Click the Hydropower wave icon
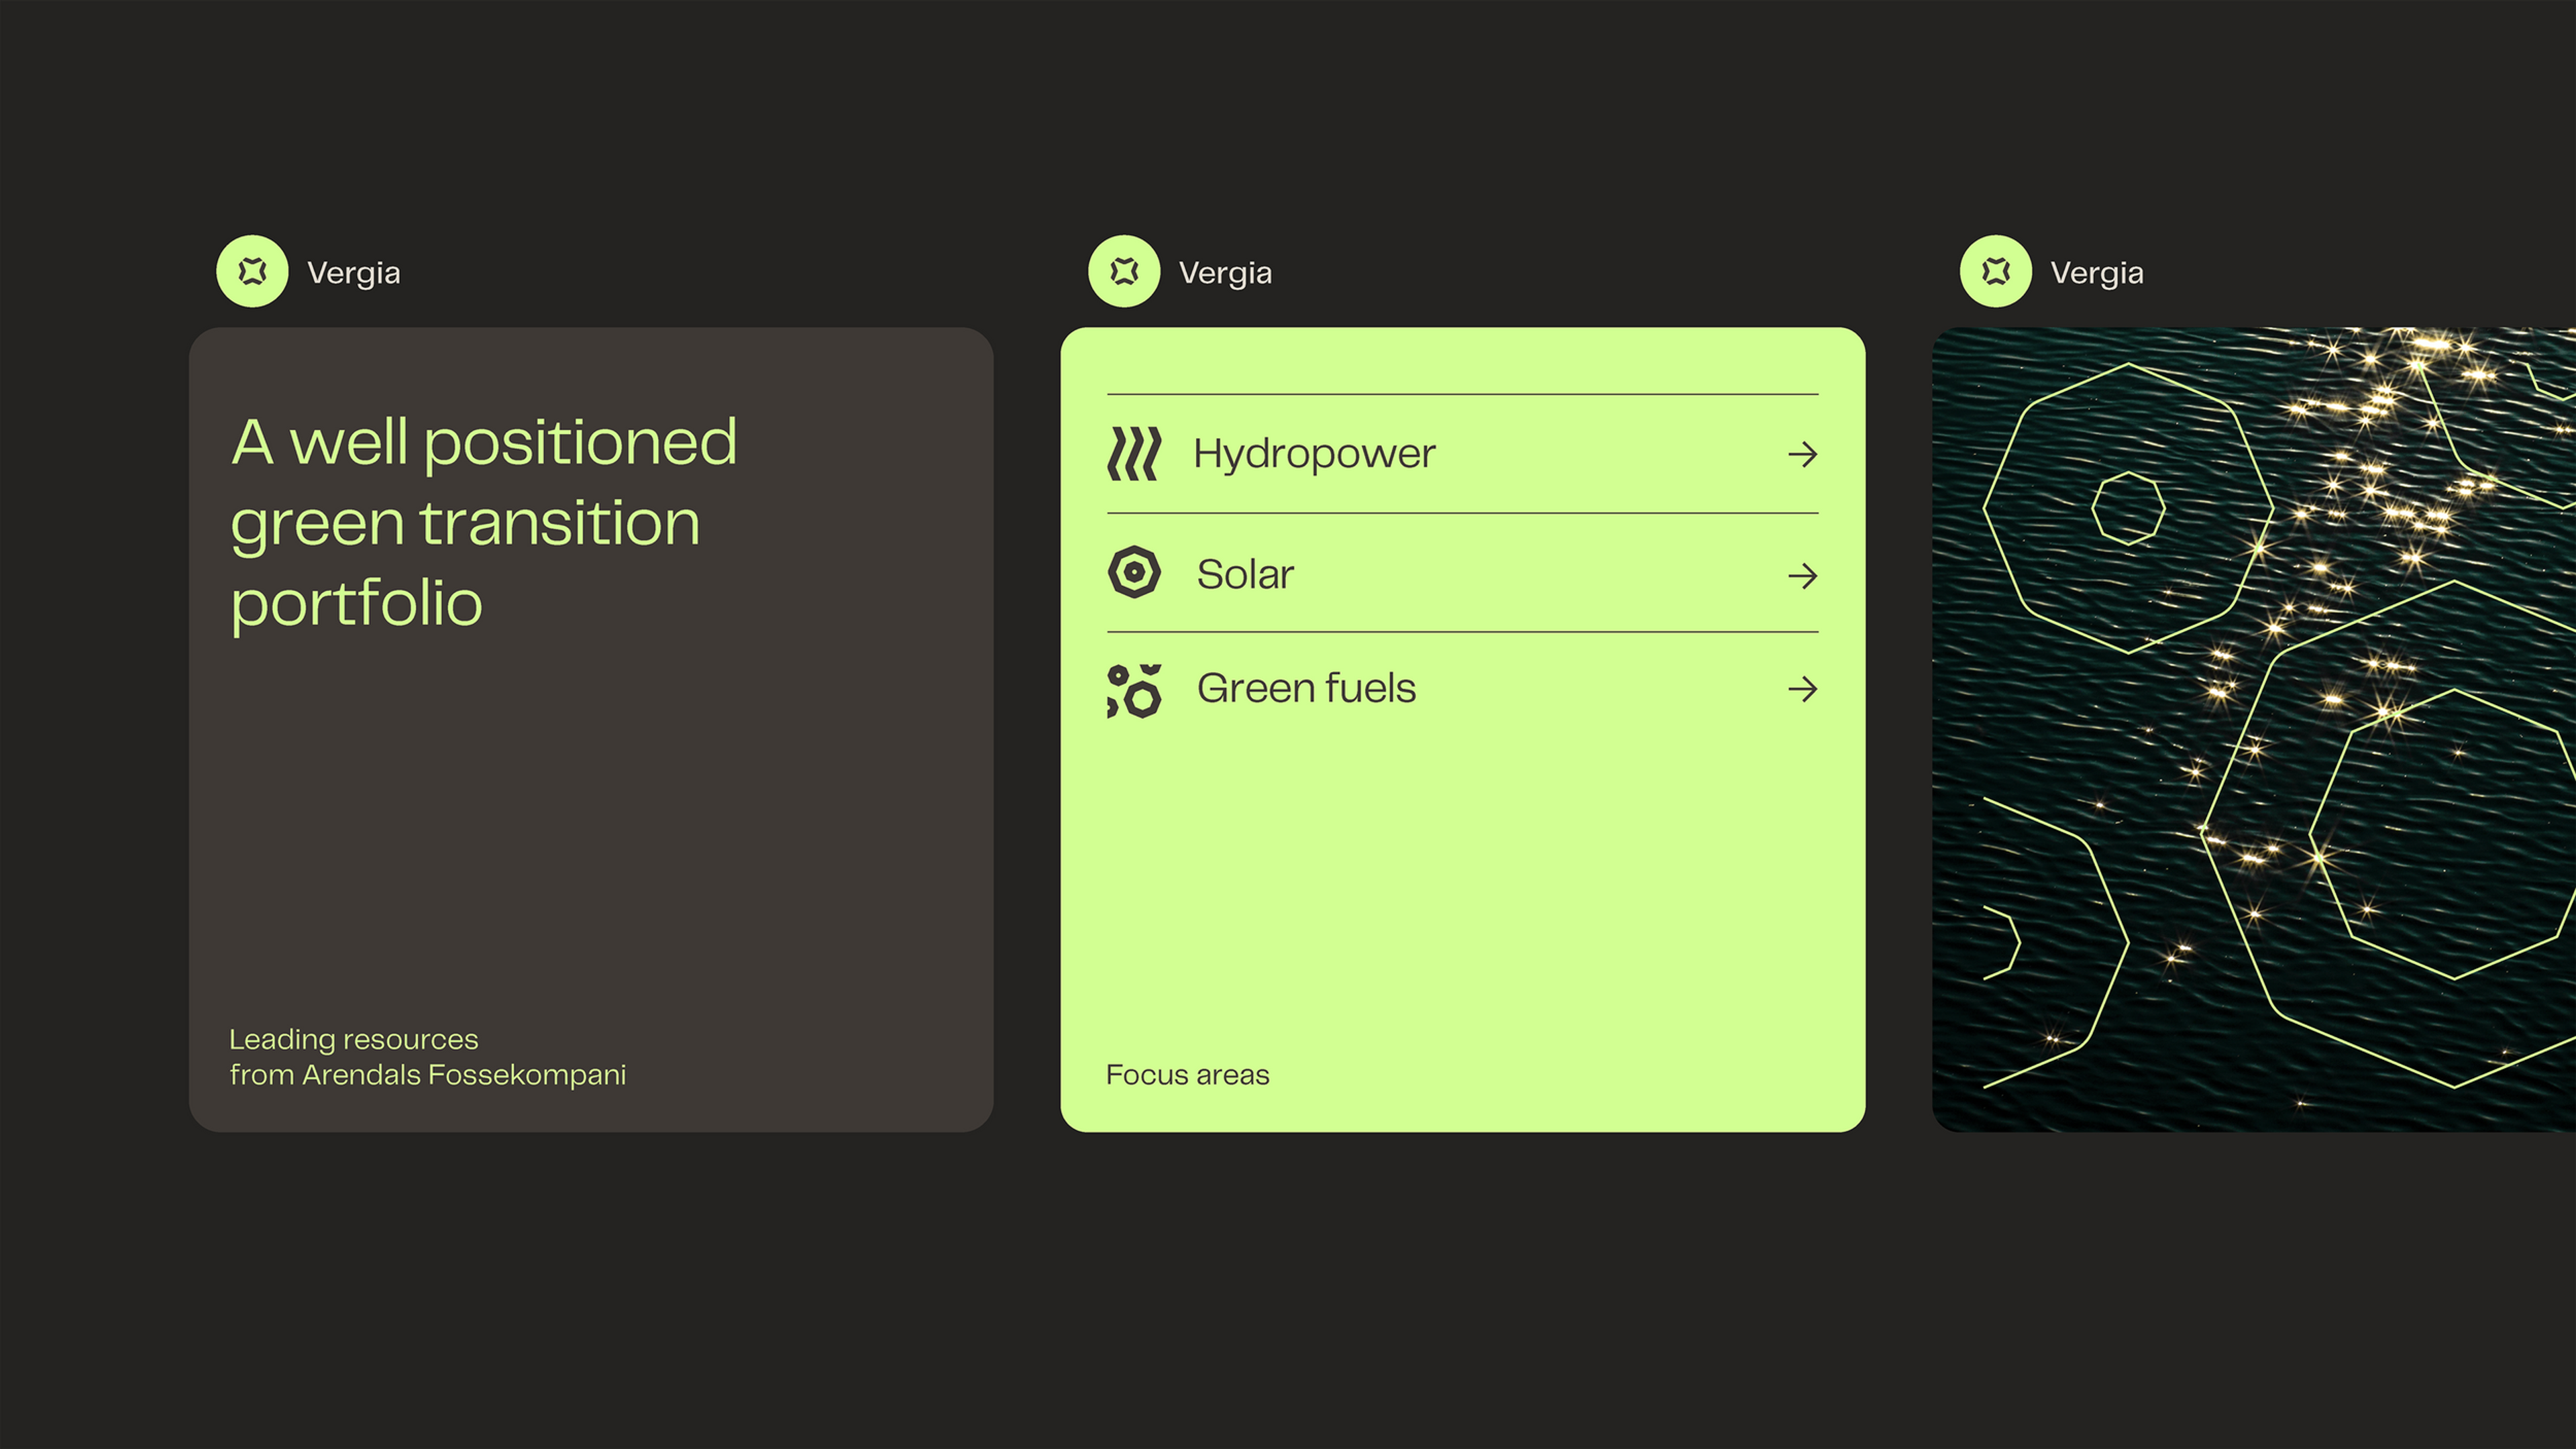Screen dimensions: 2576x1449 tap(1134, 454)
